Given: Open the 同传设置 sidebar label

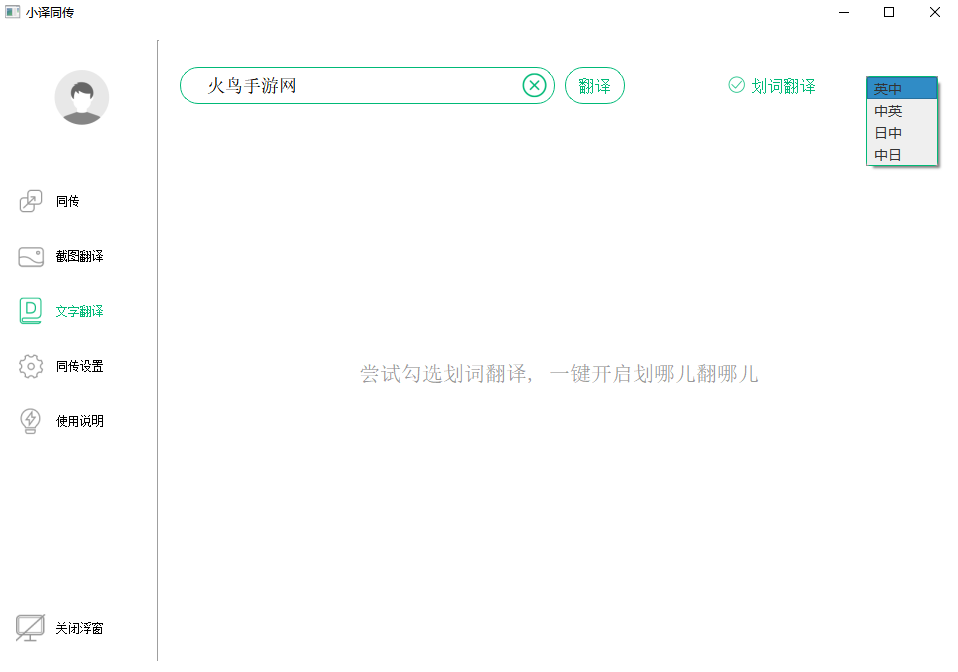Looking at the screenshot, I should (79, 366).
